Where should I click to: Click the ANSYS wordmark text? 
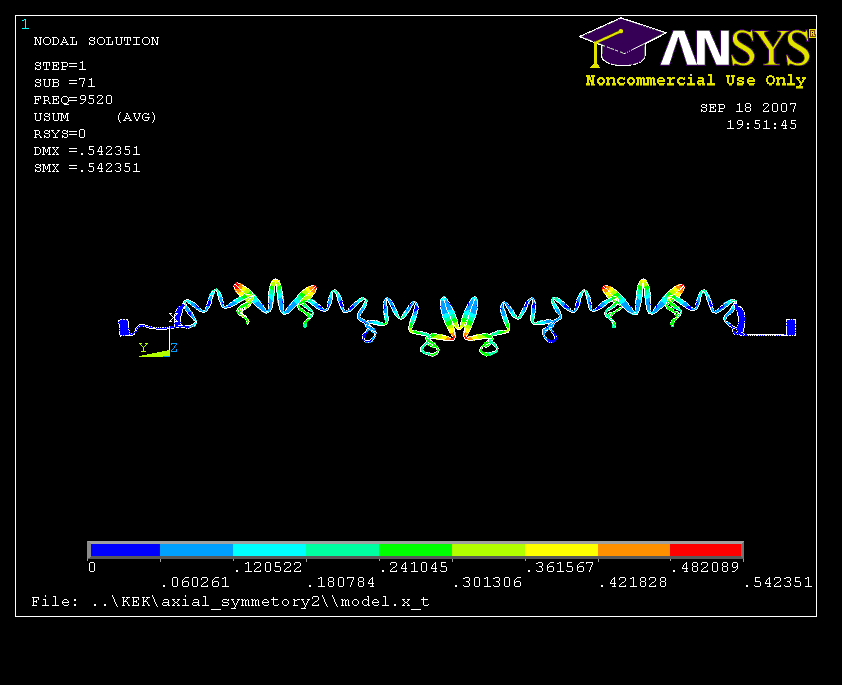pos(737,47)
